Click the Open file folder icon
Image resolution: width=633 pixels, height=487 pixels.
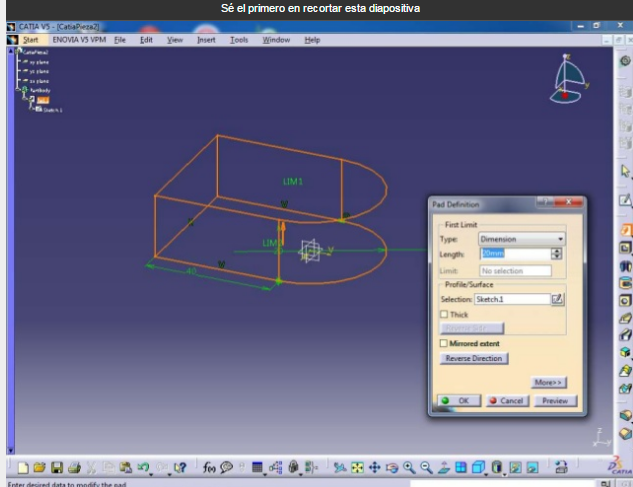(x=40, y=467)
